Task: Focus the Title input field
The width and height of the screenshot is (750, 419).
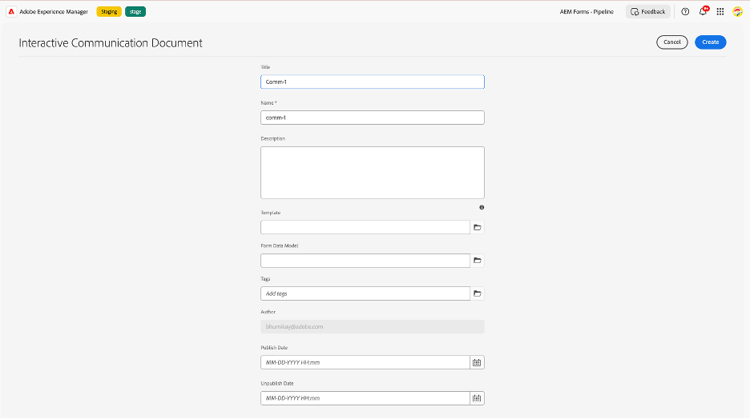Action: pos(372,82)
